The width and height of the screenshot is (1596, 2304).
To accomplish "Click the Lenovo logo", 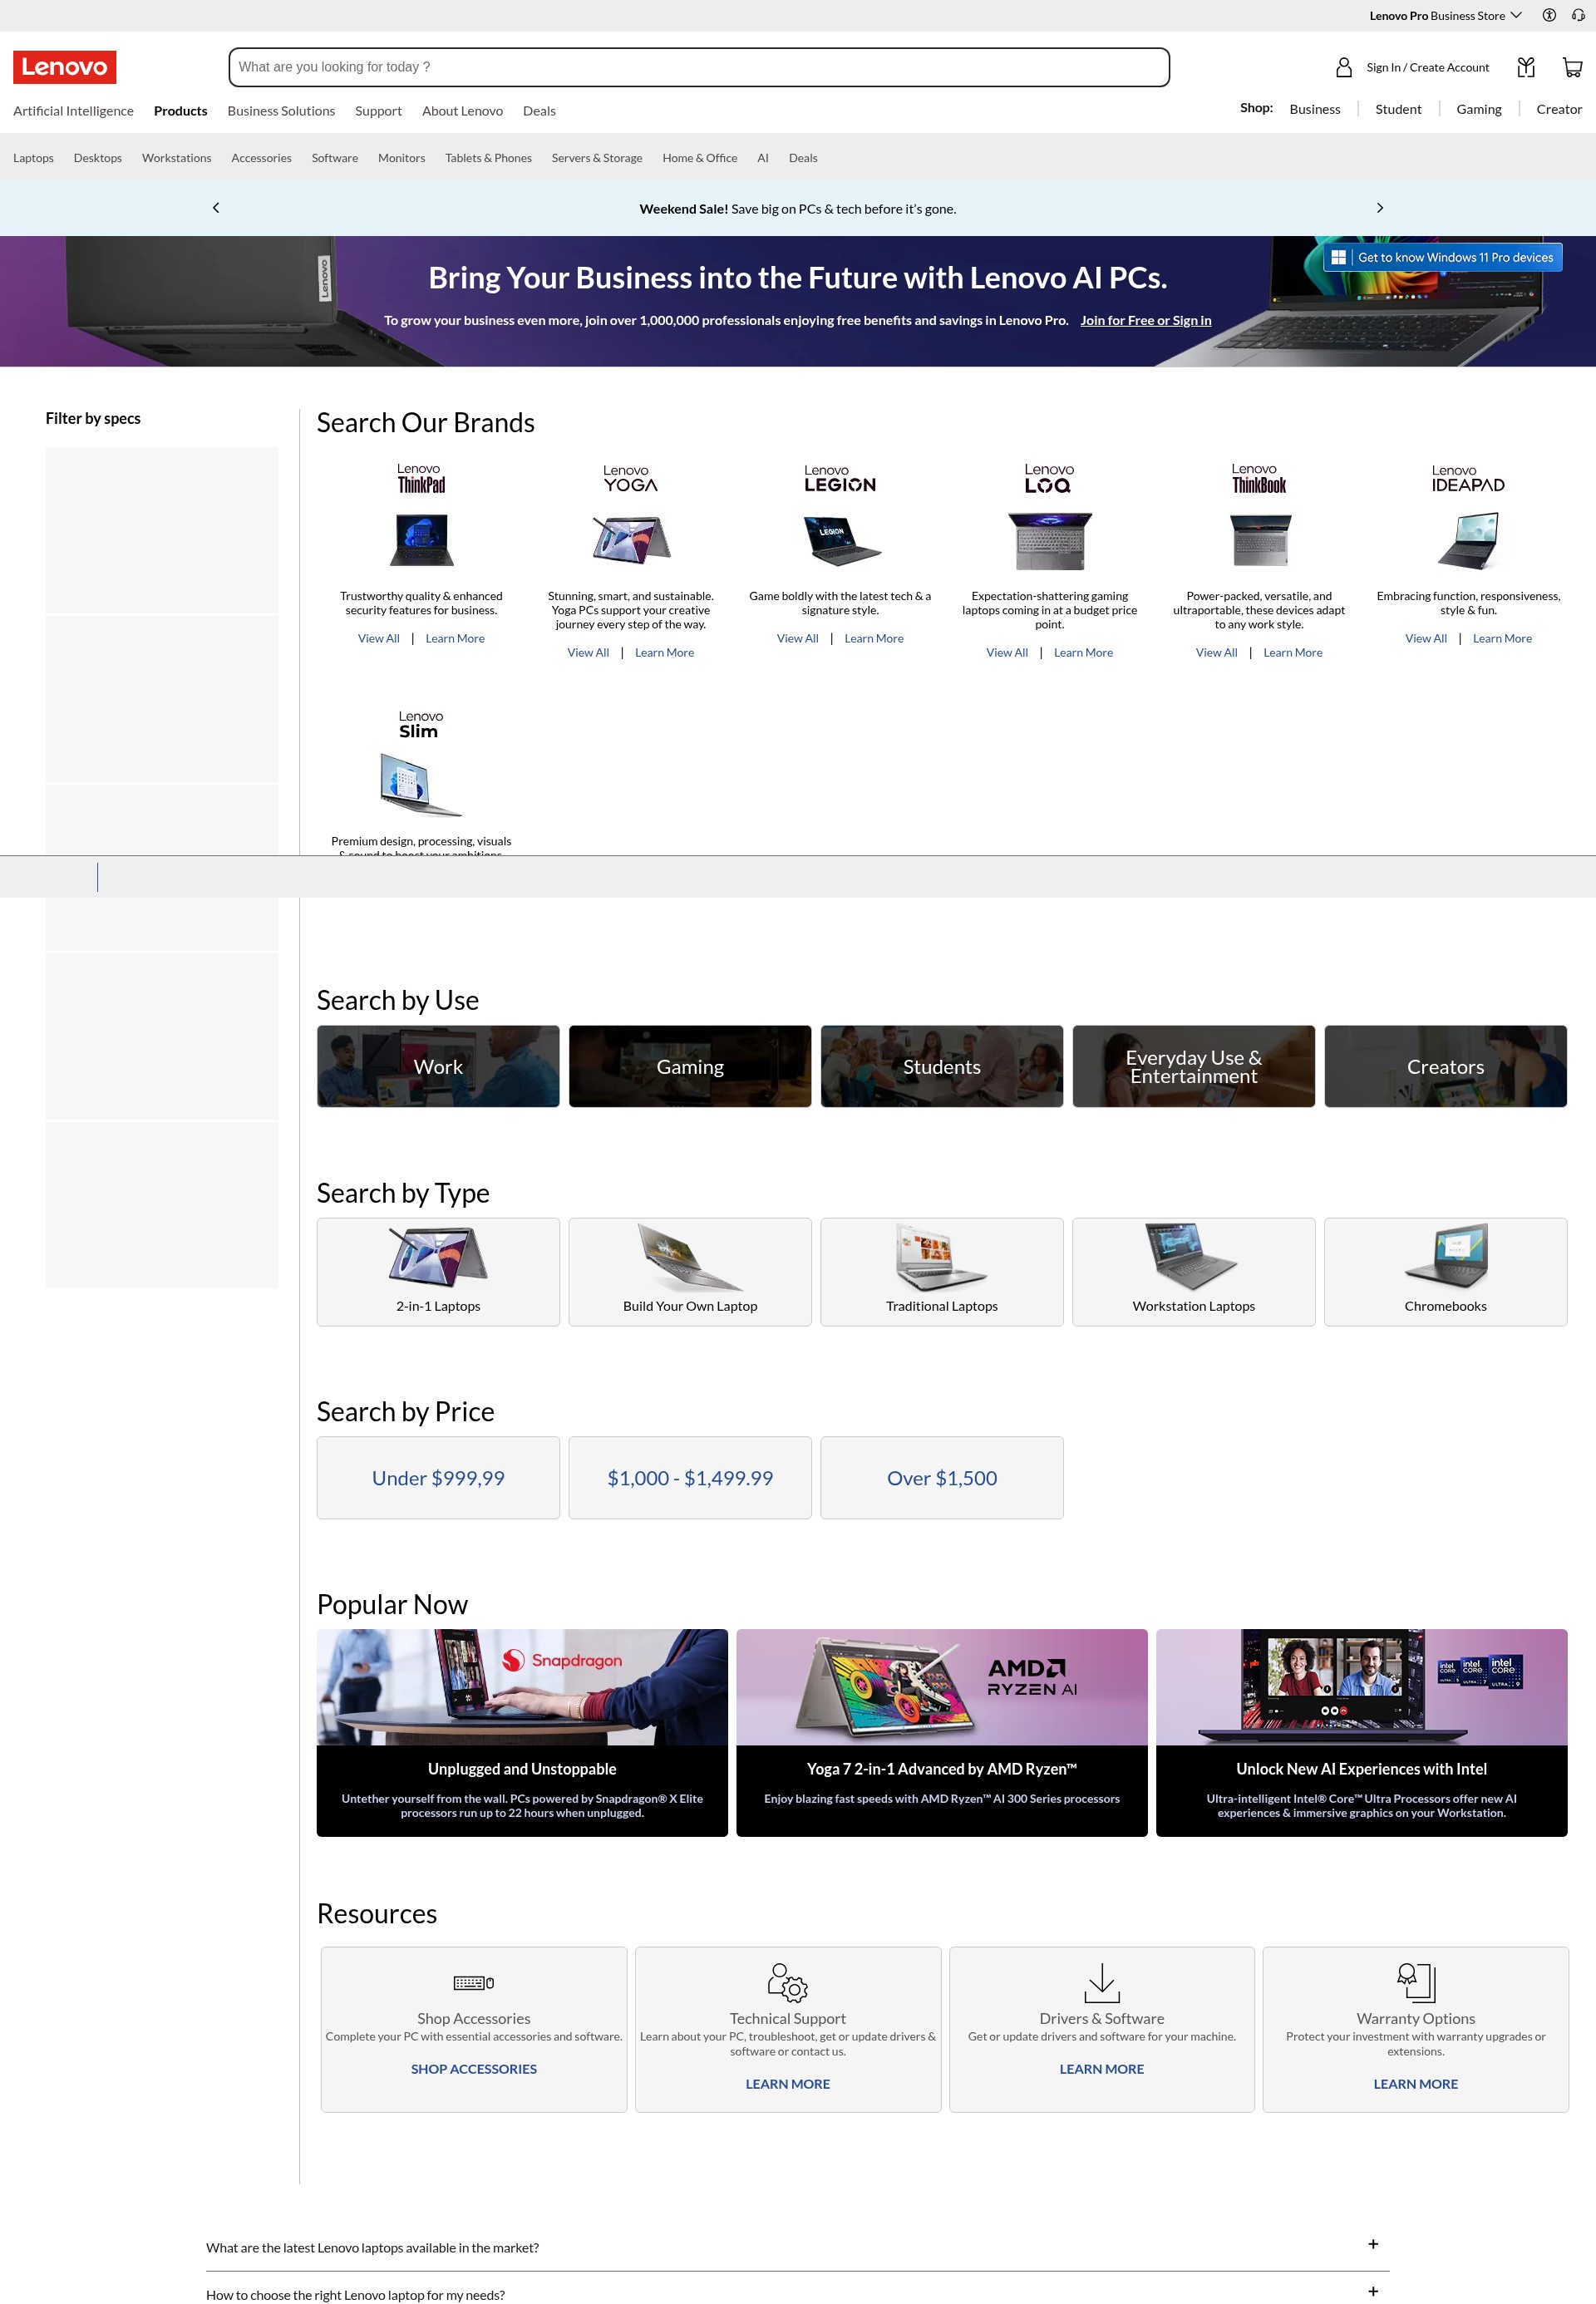I will tap(65, 67).
